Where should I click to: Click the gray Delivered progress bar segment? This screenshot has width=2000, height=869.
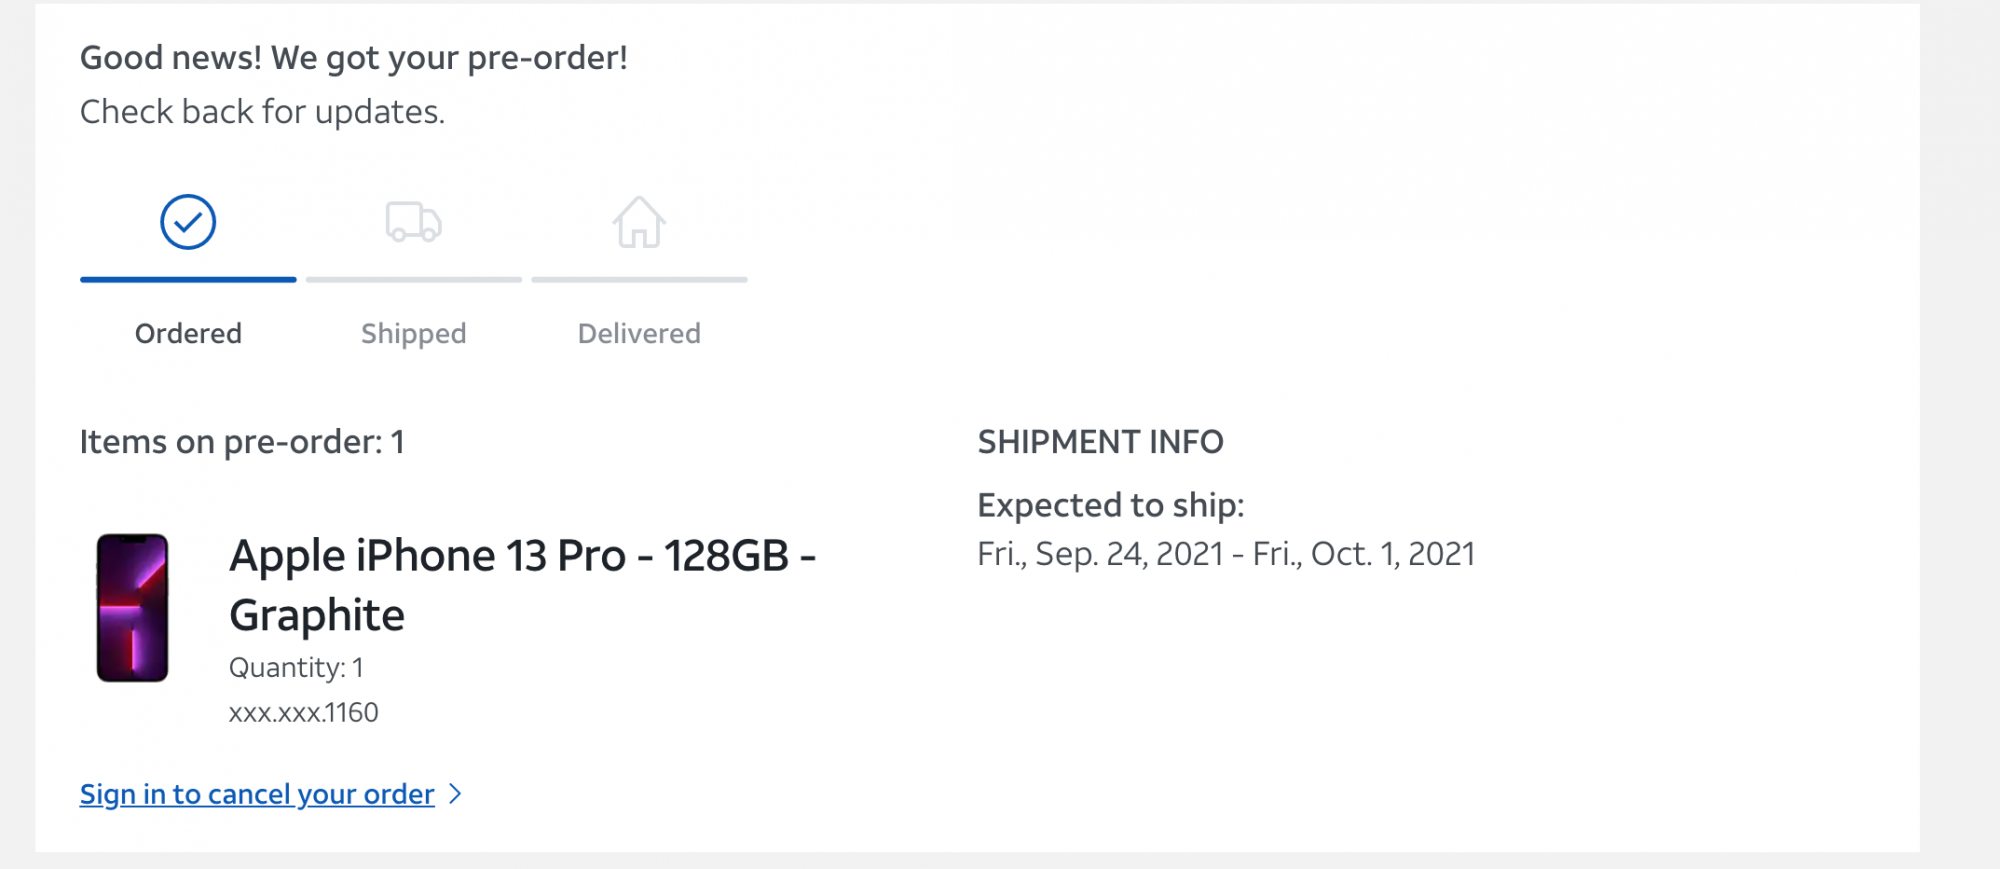coord(639,280)
